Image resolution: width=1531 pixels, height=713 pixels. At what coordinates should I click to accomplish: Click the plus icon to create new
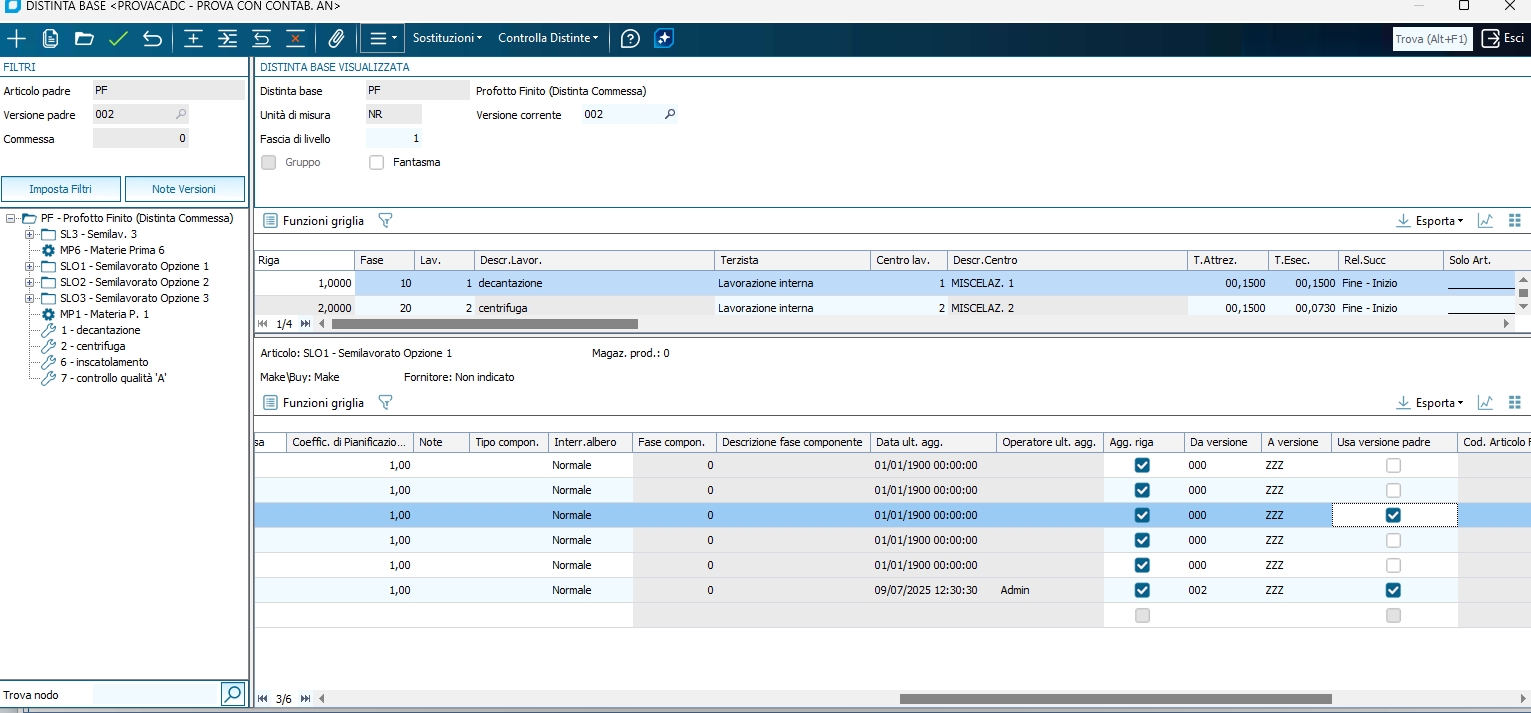[x=17, y=39]
